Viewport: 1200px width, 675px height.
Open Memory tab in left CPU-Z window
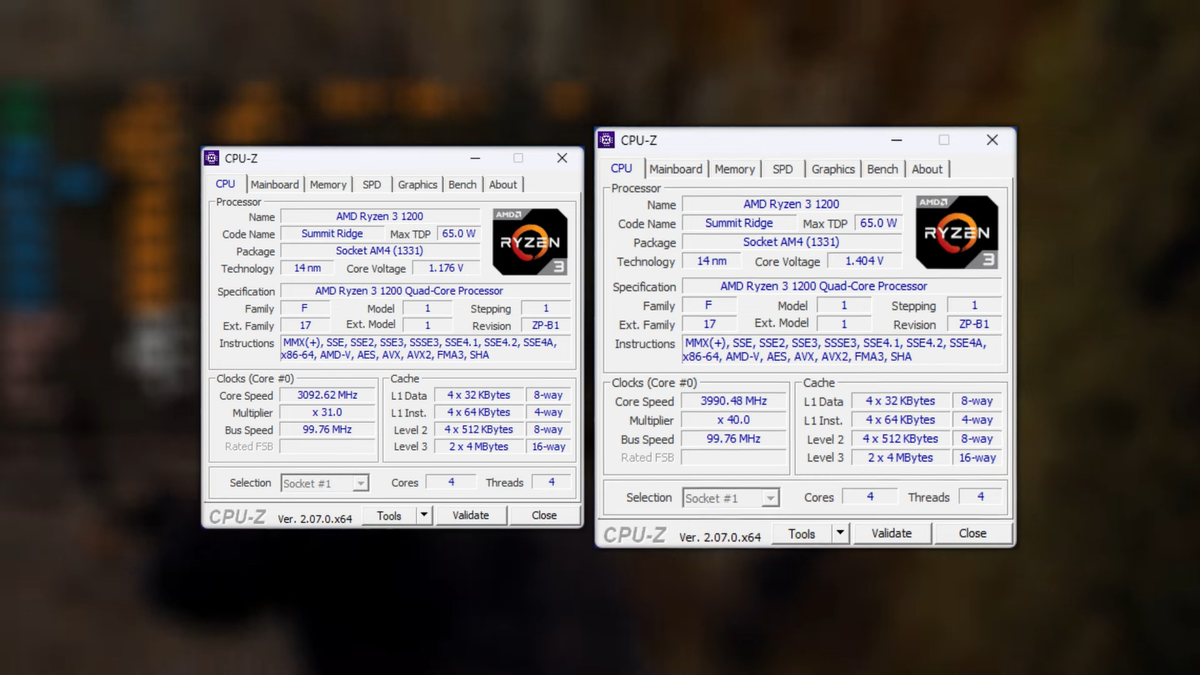(328, 185)
